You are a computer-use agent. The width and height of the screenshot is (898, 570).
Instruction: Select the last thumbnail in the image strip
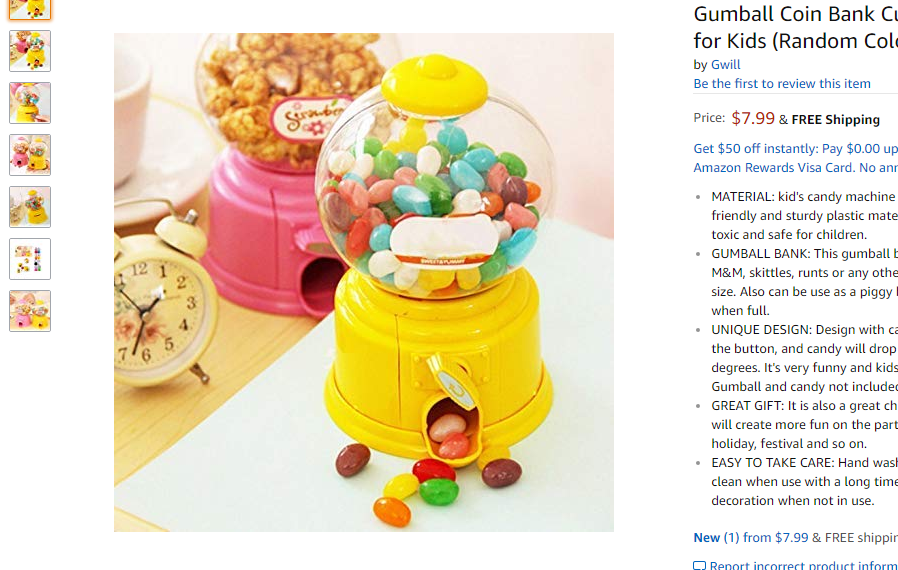(x=30, y=311)
